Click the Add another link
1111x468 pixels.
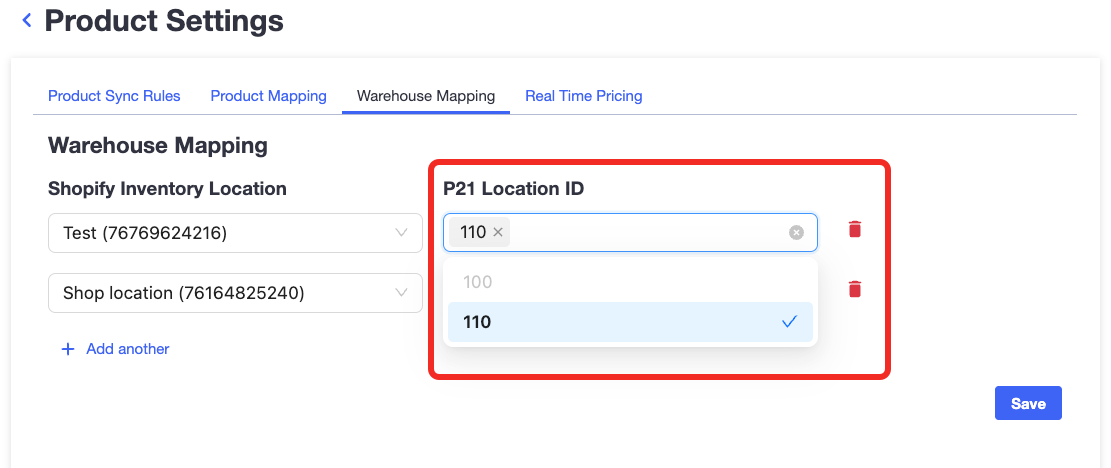[x=128, y=349]
